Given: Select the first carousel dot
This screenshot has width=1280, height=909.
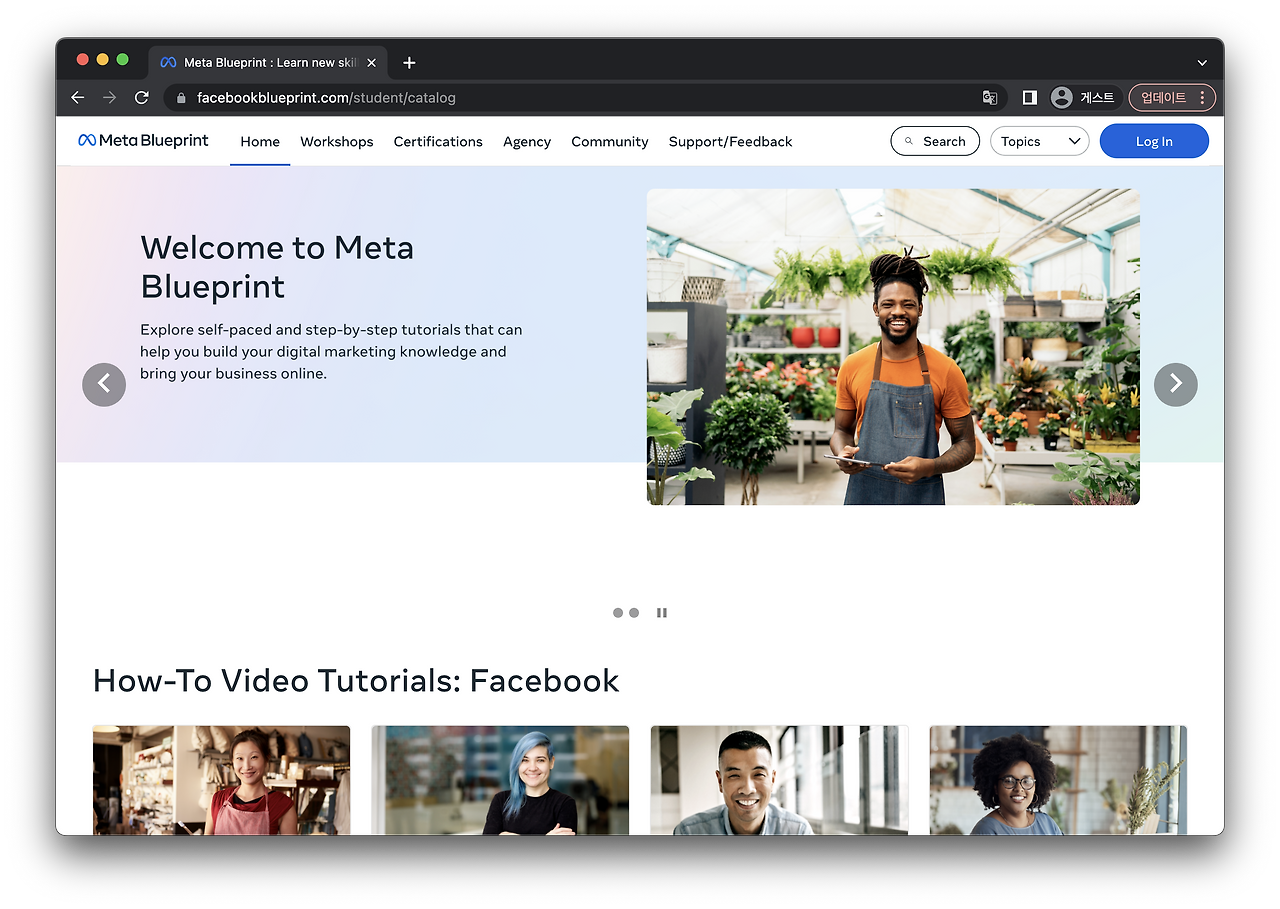Looking at the screenshot, I should (618, 613).
